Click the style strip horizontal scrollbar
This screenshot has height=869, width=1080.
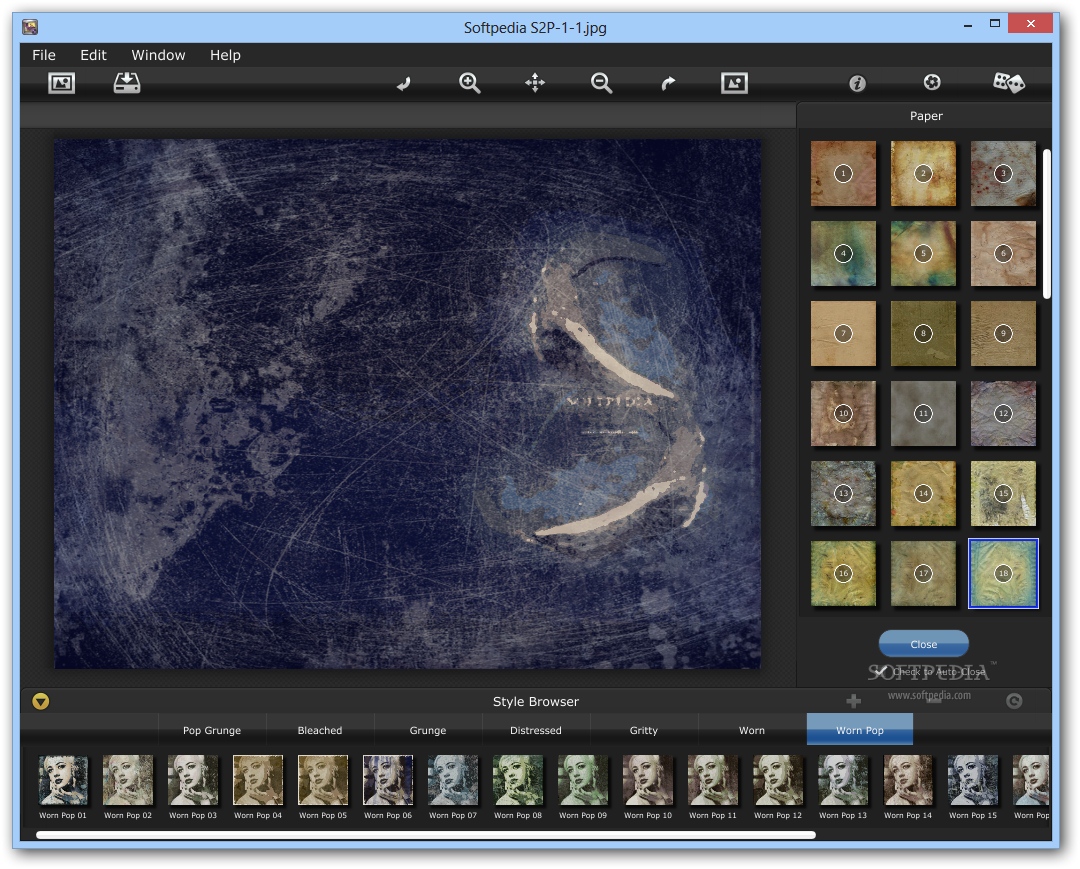[x=426, y=835]
